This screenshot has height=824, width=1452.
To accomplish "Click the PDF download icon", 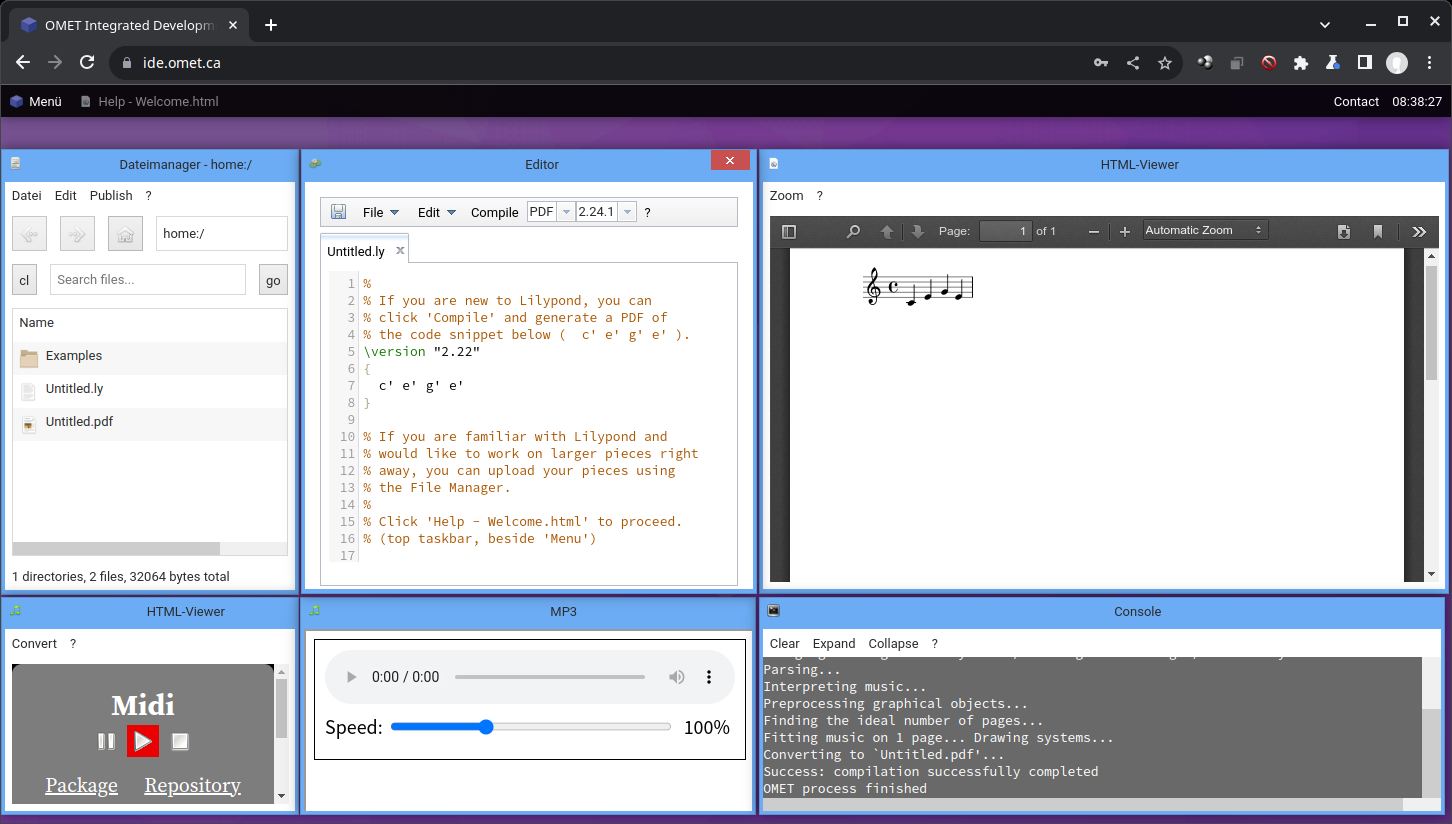I will coord(1344,231).
